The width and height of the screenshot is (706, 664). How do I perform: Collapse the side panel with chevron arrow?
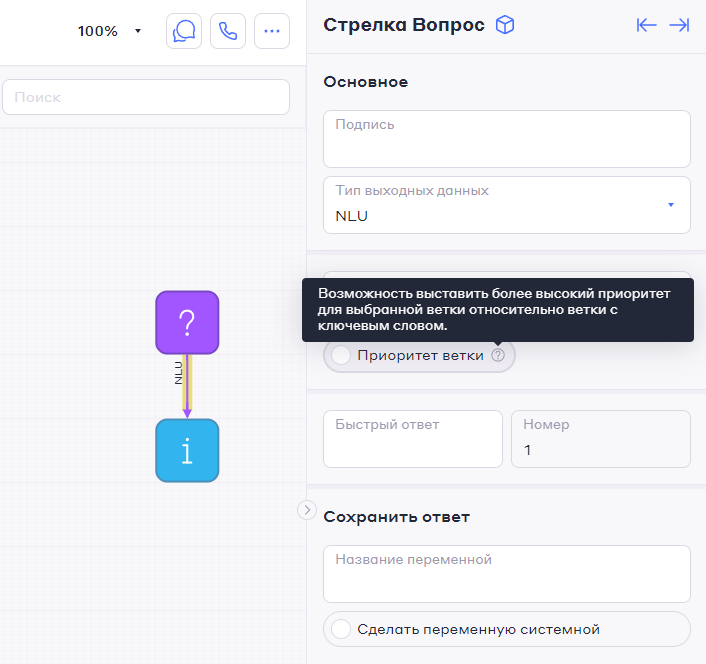pos(307,510)
